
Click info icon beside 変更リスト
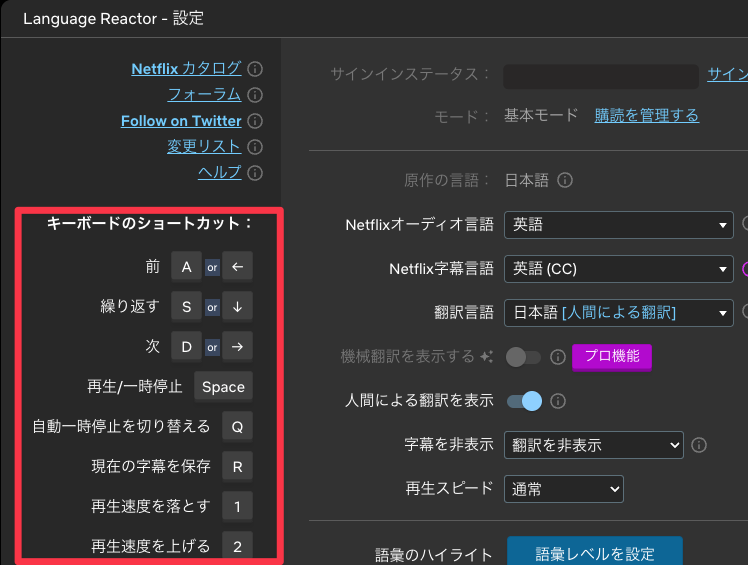[255, 146]
